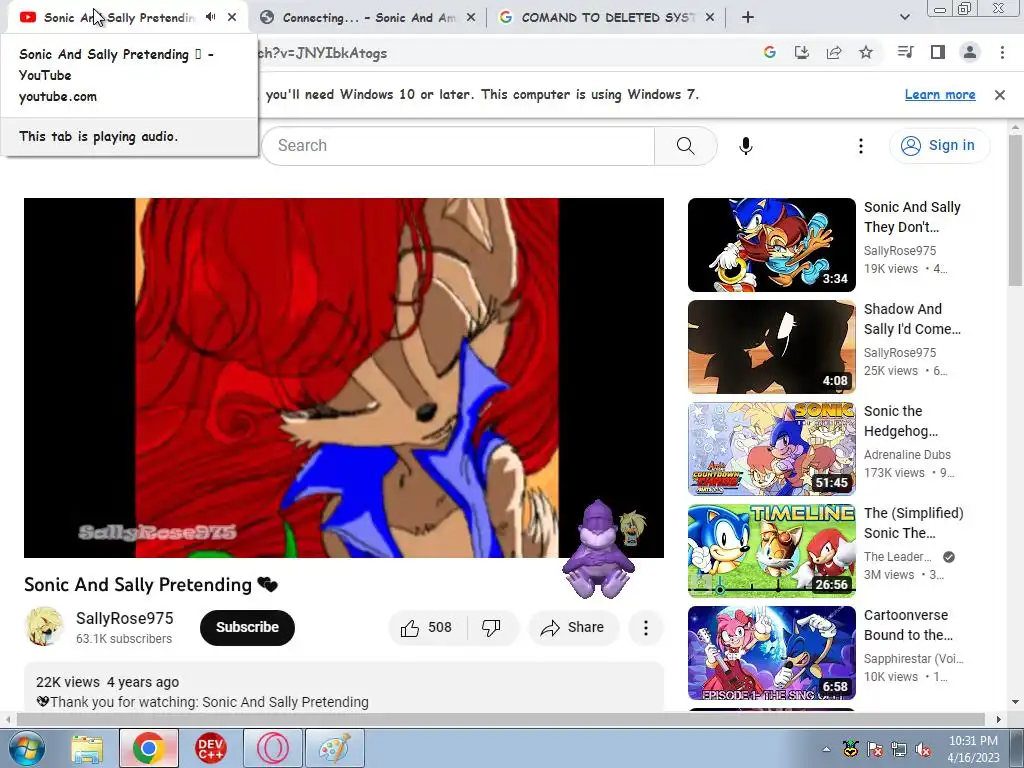This screenshot has height=768, width=1024.
Task: Expand the tab search dropdown arrow
Action: click(x=904, y=18)
